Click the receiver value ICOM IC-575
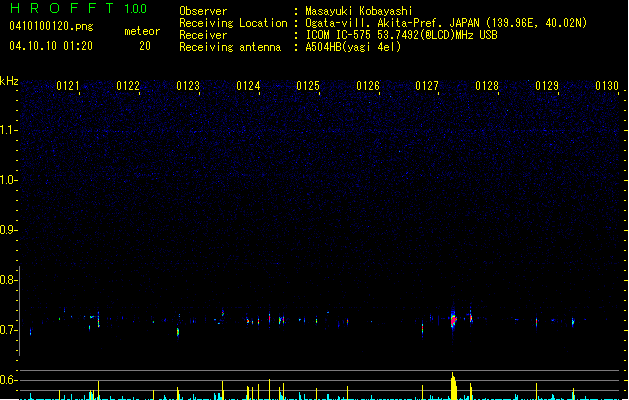The height and width of the screenshot is (400, 629). [338, 35]
